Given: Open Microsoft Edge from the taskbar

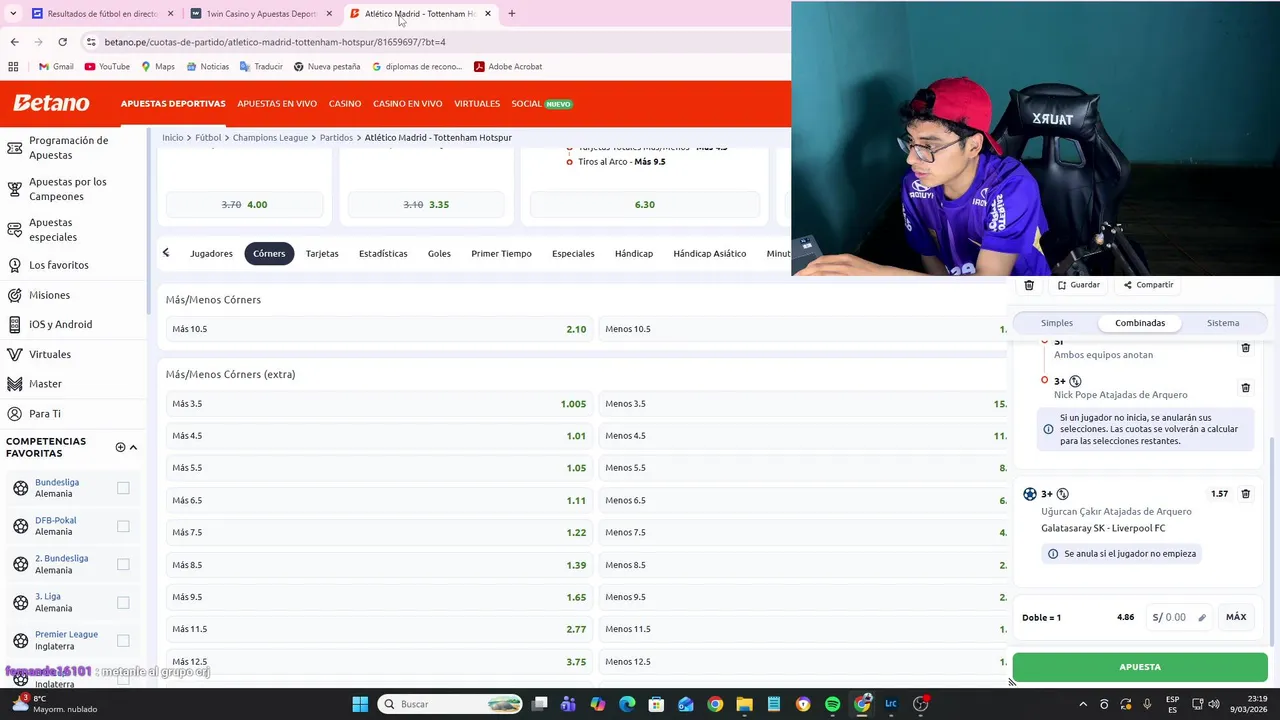Looking at the screenshot, I should pos(627,704).
